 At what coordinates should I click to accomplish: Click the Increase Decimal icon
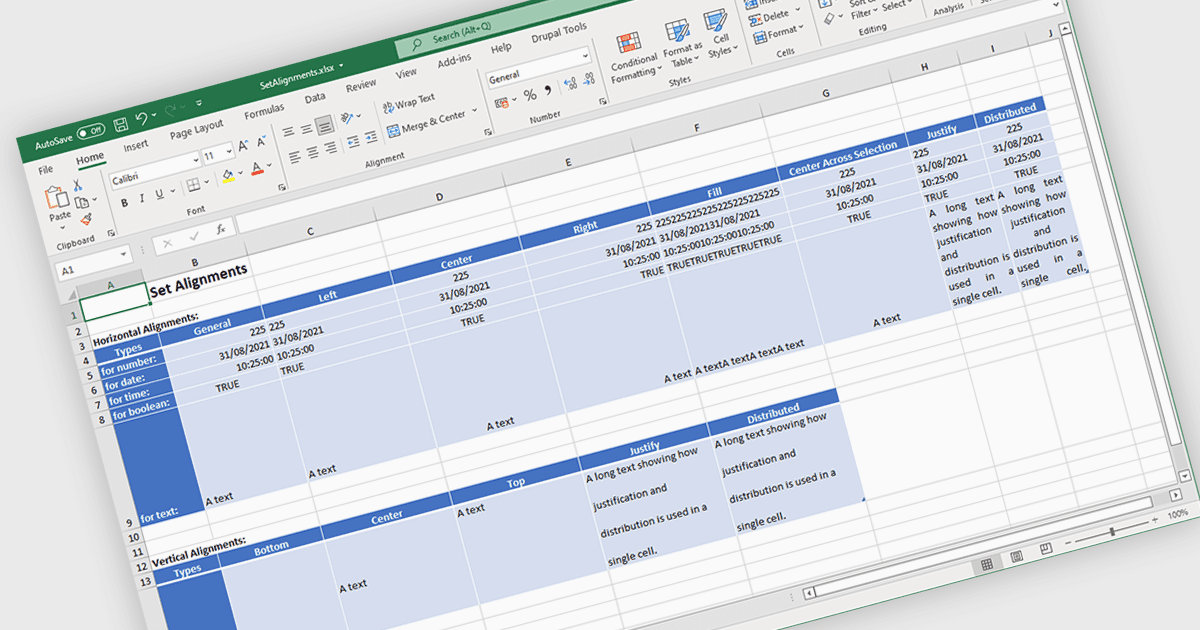(569, 85)
